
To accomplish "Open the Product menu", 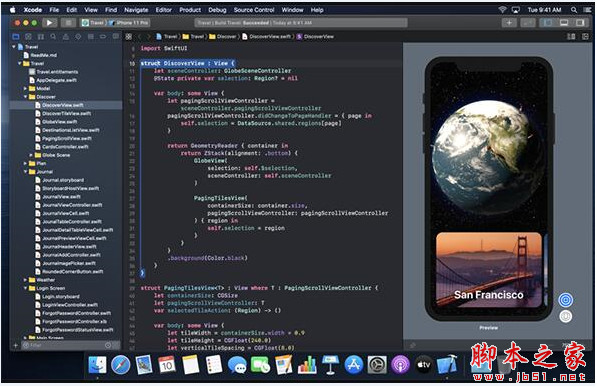I will (190, 10).
